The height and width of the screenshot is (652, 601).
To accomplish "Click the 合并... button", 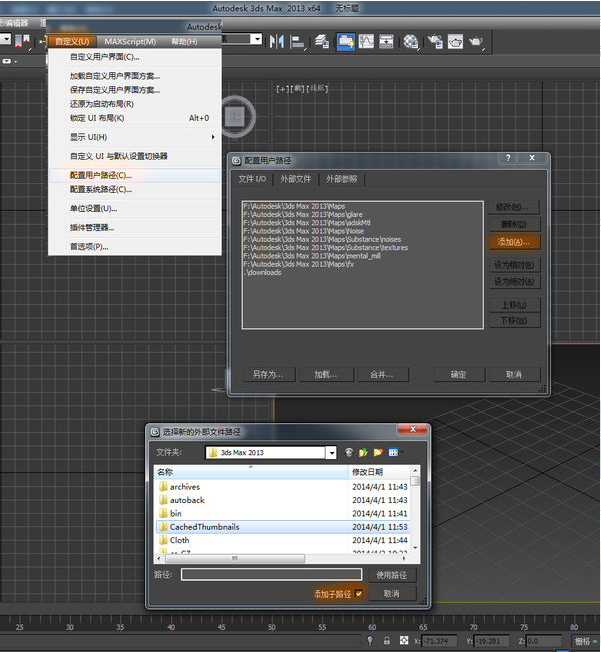I will (x=382, y=375).
